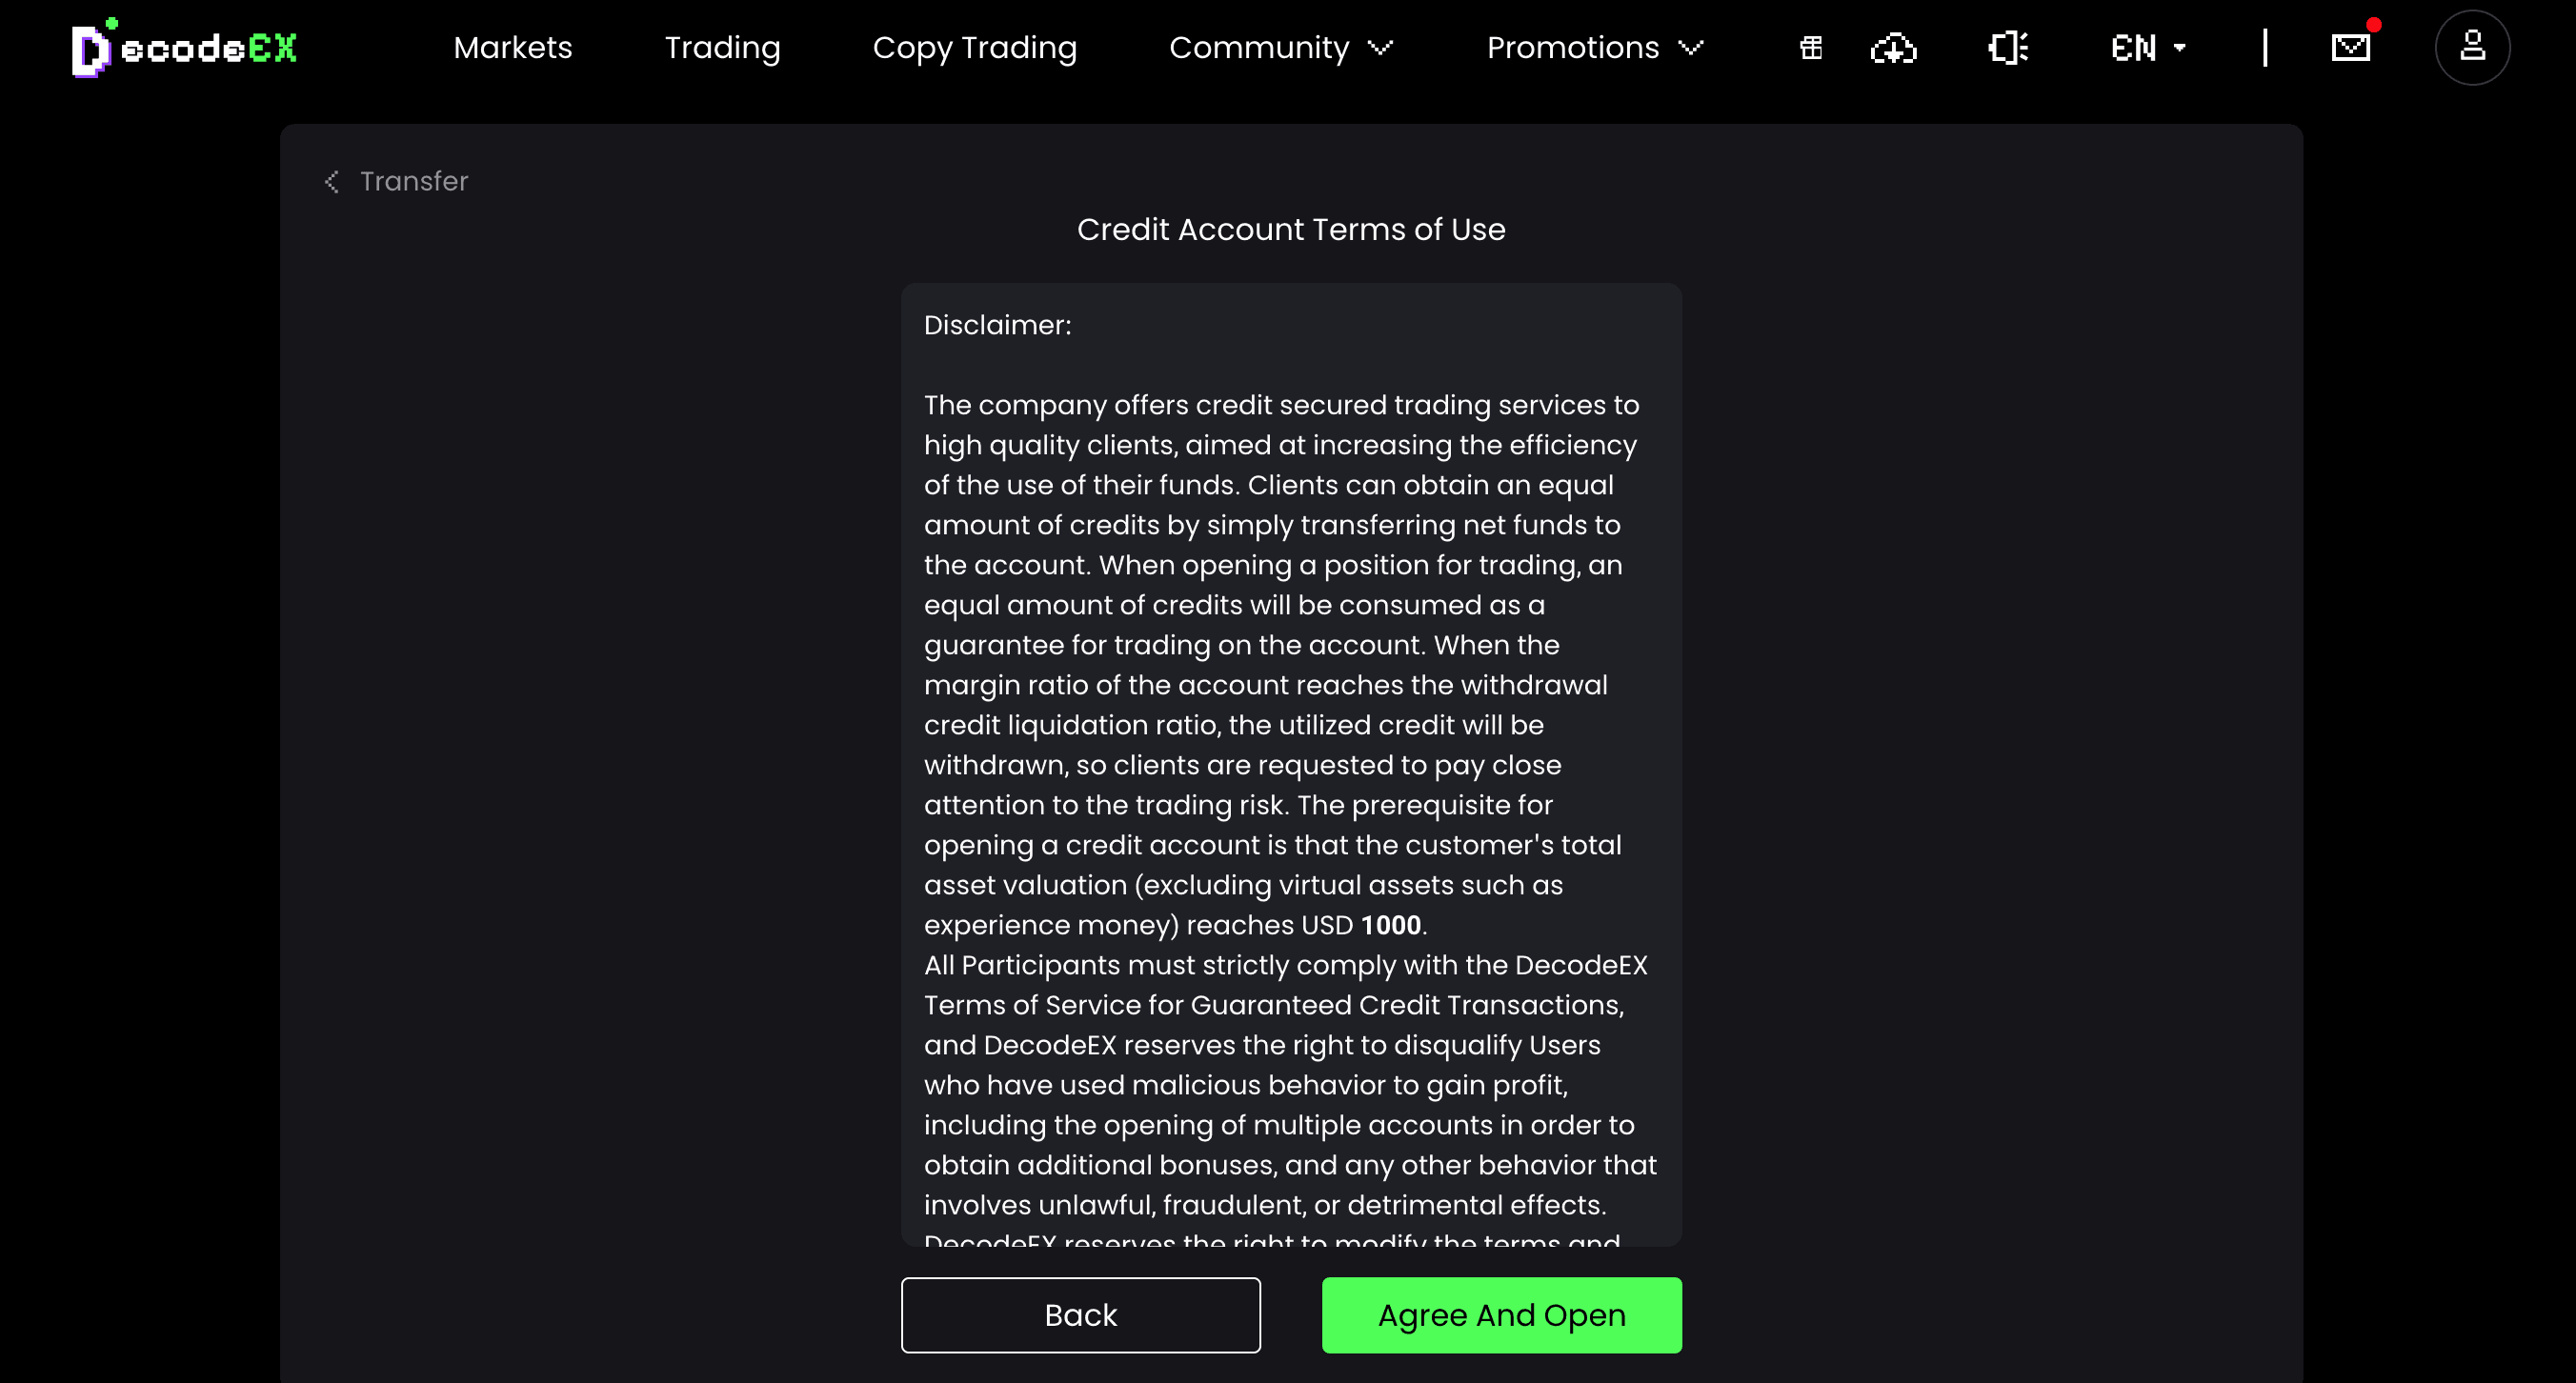2576x1383 pixels.
Task: Click the back arrow beside Transfer
Action: click(332, 181)
